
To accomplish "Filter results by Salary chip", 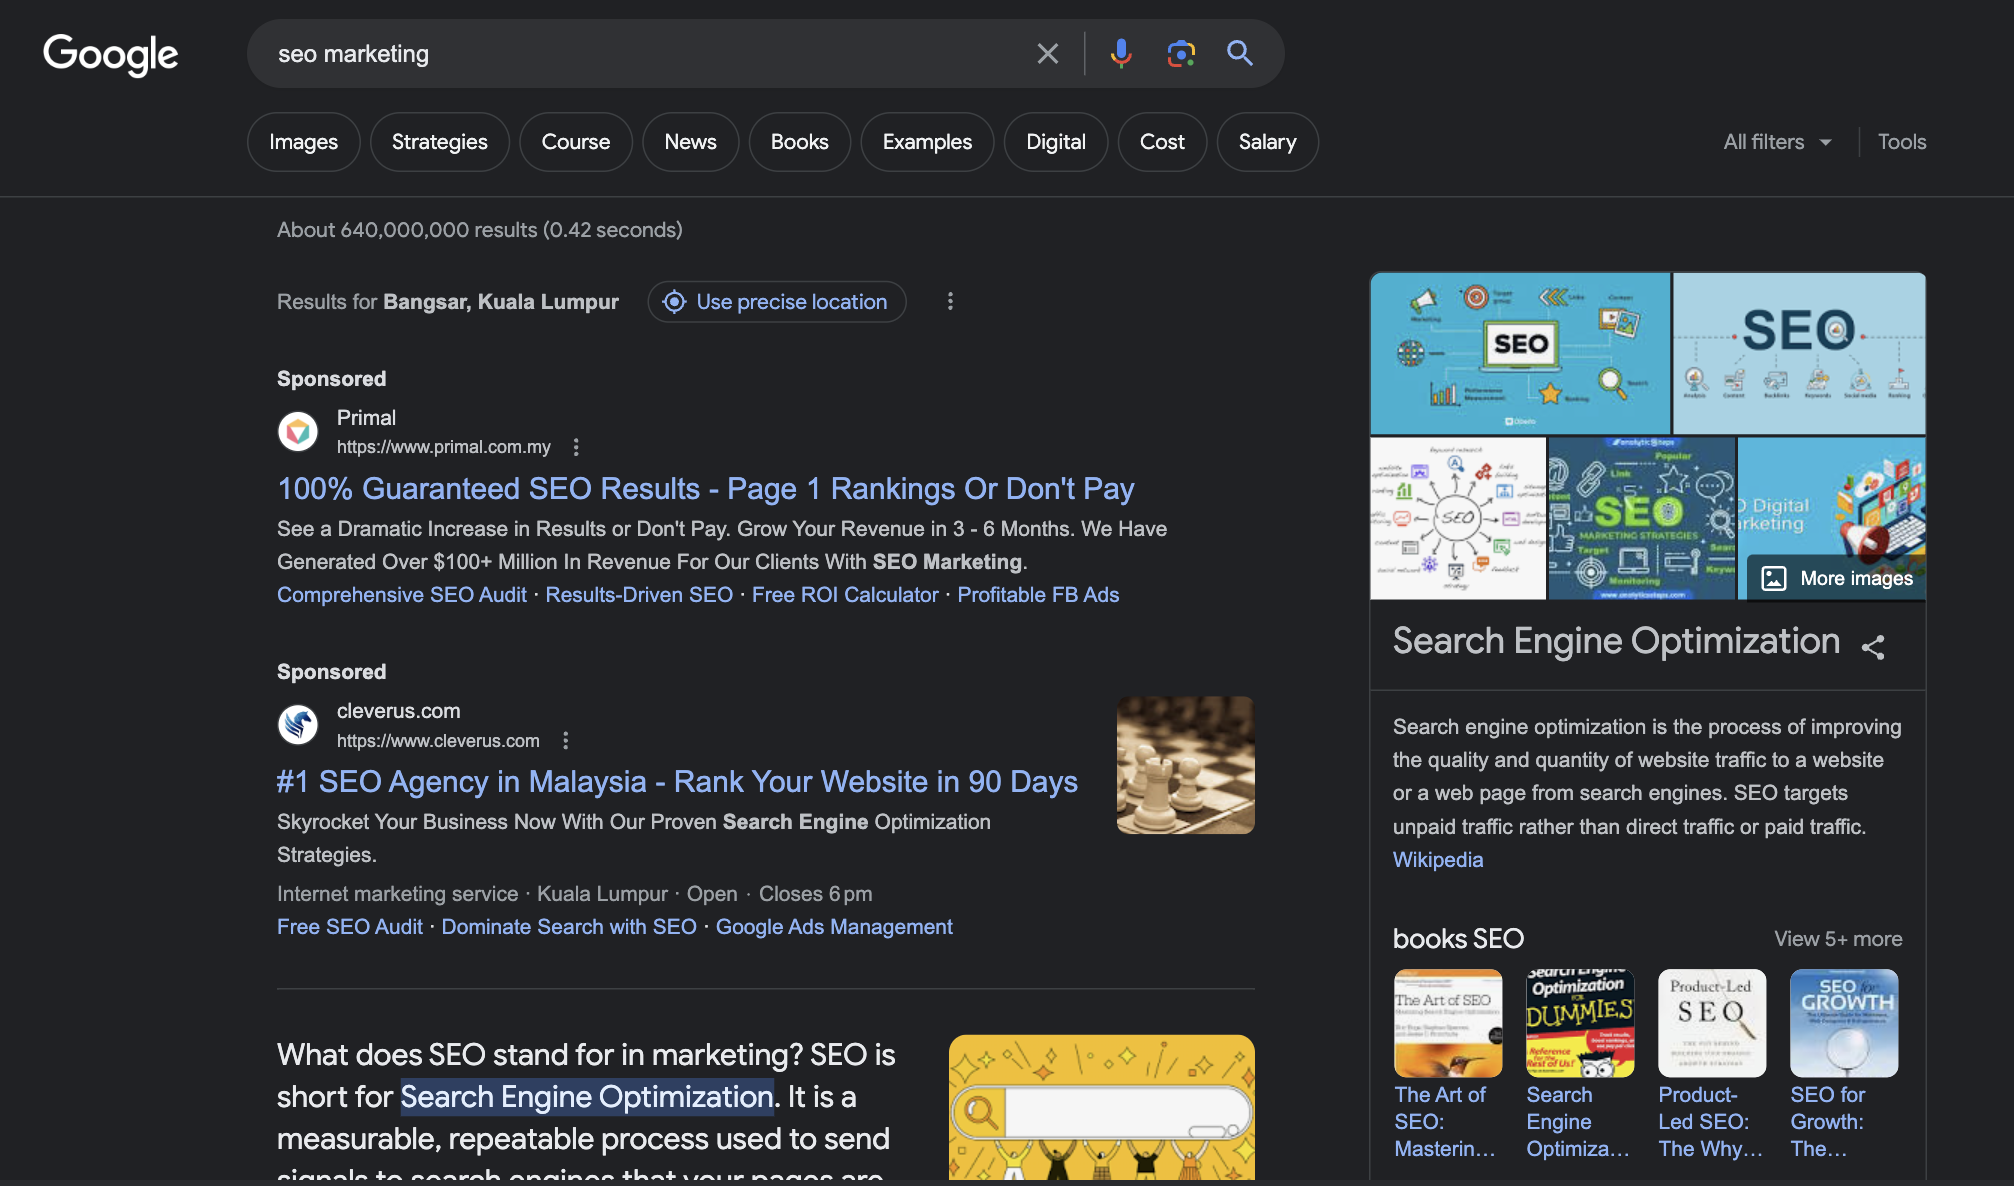I will (1266, 142).
